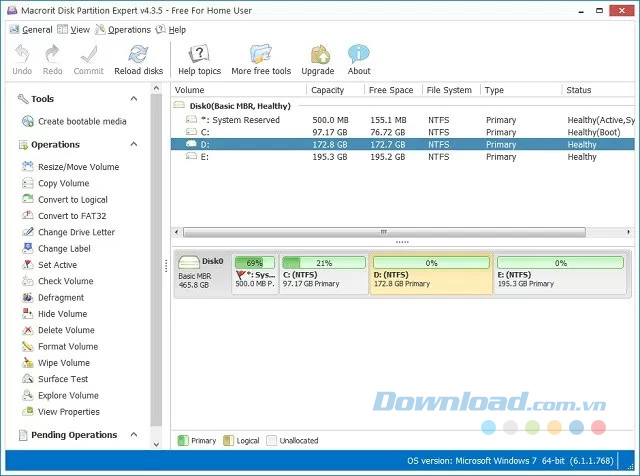This screenshot has height=476, width=640.
Task: Open Change Label operation
Action: pos(56,249)
